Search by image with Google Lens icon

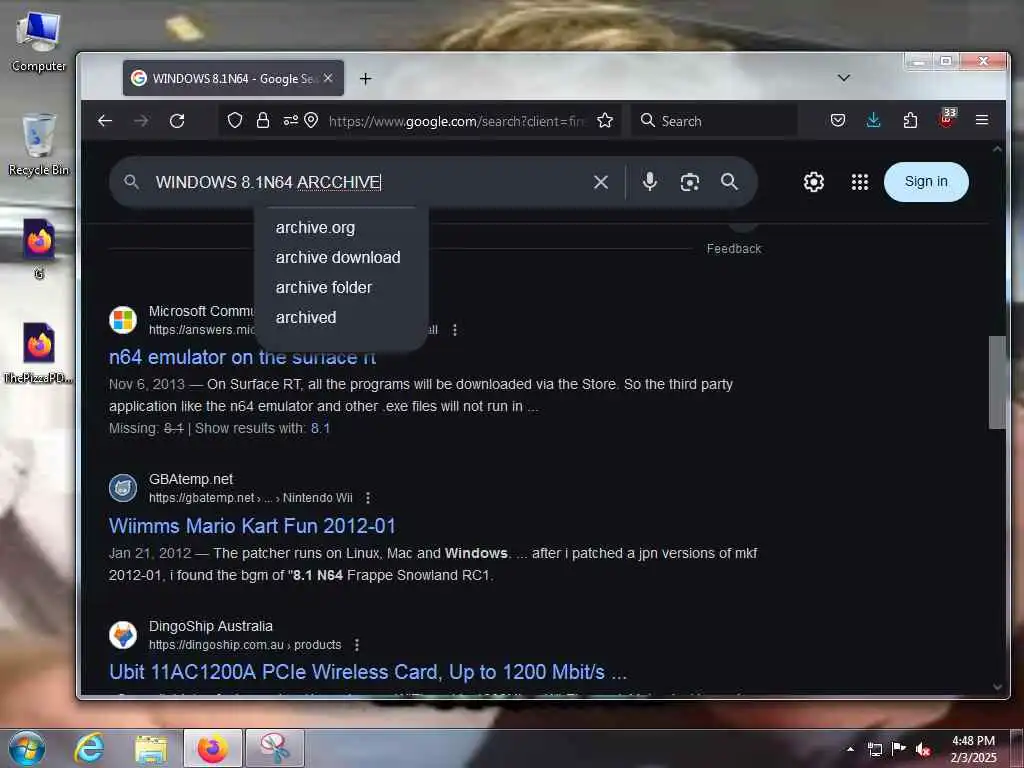[x=690, y=182]
